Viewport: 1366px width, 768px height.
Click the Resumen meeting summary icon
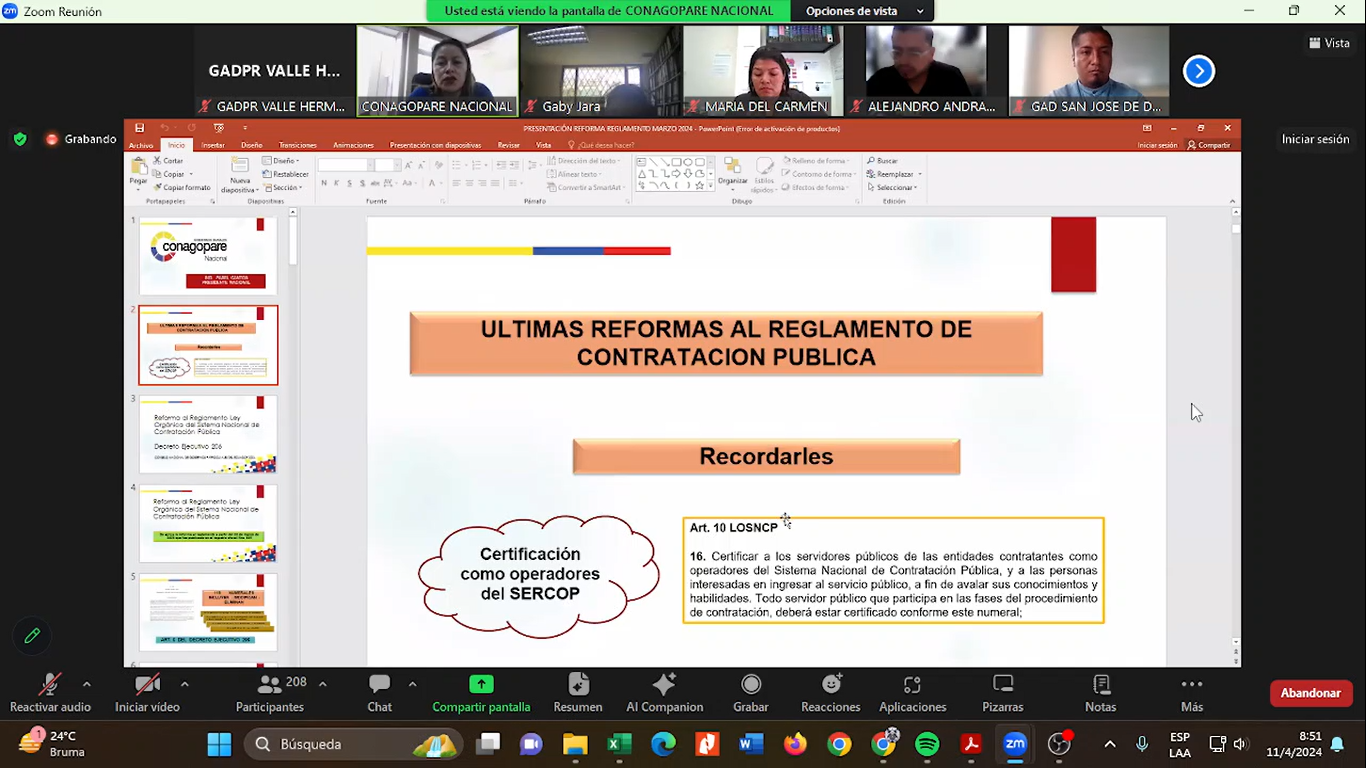pyautogui.click(x=578, y=685)
